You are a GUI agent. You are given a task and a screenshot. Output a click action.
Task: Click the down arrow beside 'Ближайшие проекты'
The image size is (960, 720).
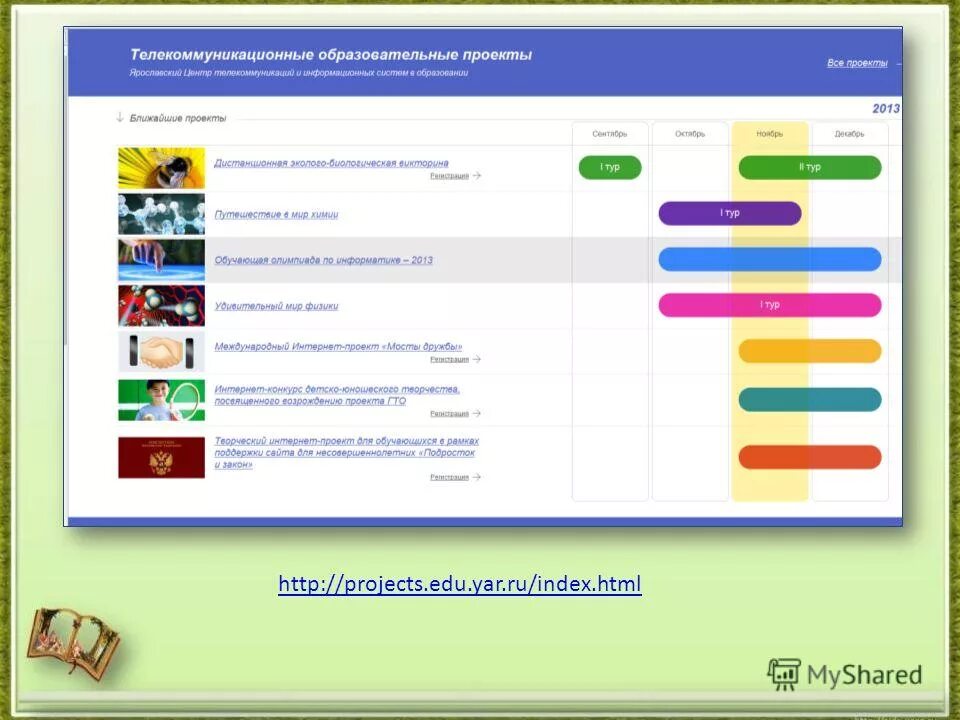pos(120,117)
